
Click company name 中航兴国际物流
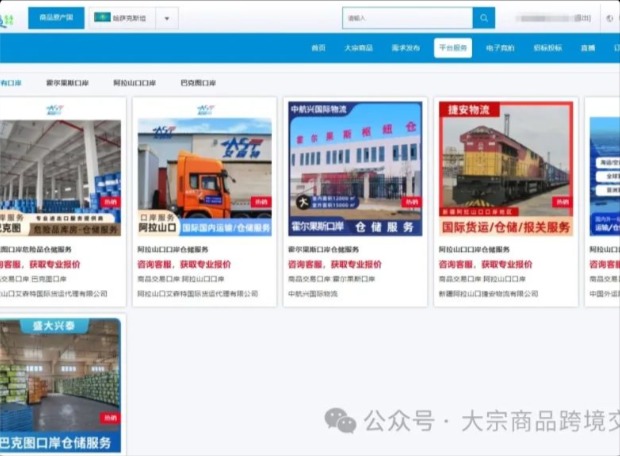313,294
